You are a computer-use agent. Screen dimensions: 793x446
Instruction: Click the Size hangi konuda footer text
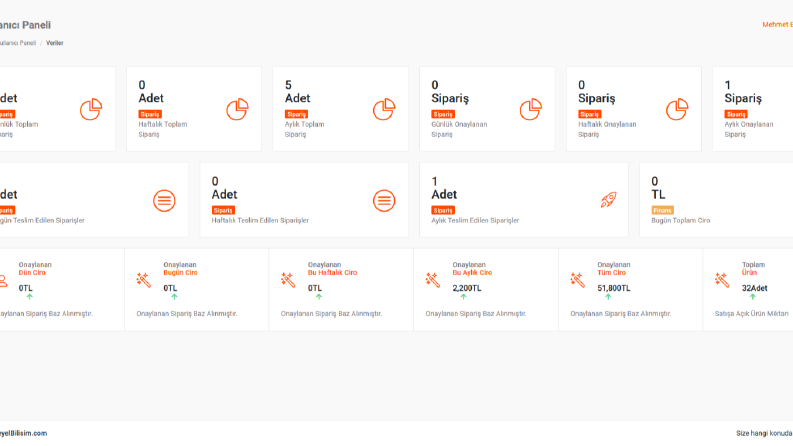click(x=764, y=433)
